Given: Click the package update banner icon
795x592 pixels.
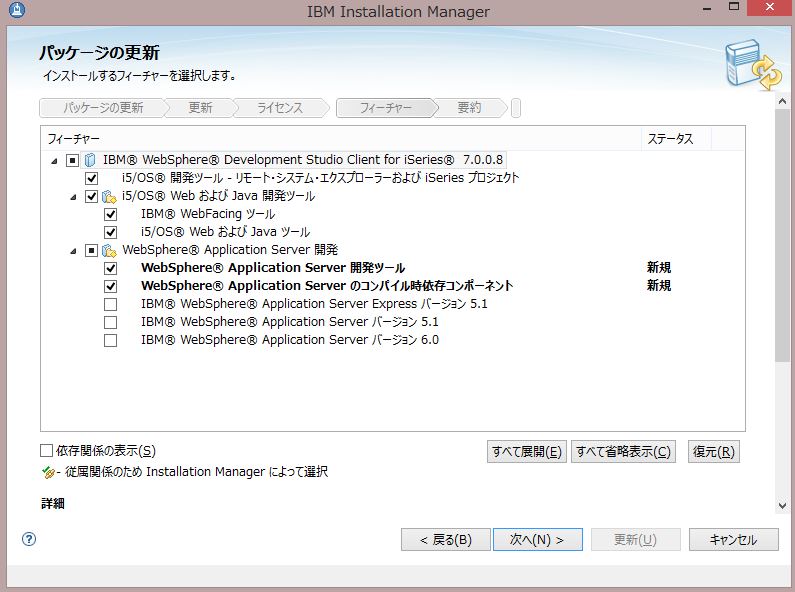Looking at the screenshot, I should tap(753, 65).
